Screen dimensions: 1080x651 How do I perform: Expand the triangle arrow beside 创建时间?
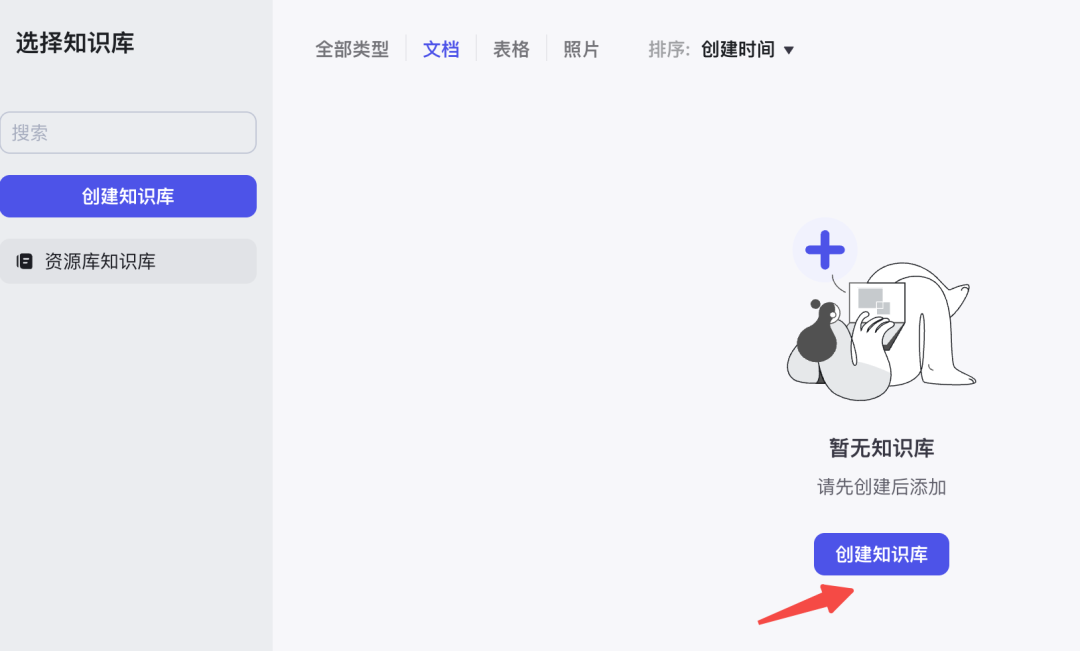[x=789, y=50]
